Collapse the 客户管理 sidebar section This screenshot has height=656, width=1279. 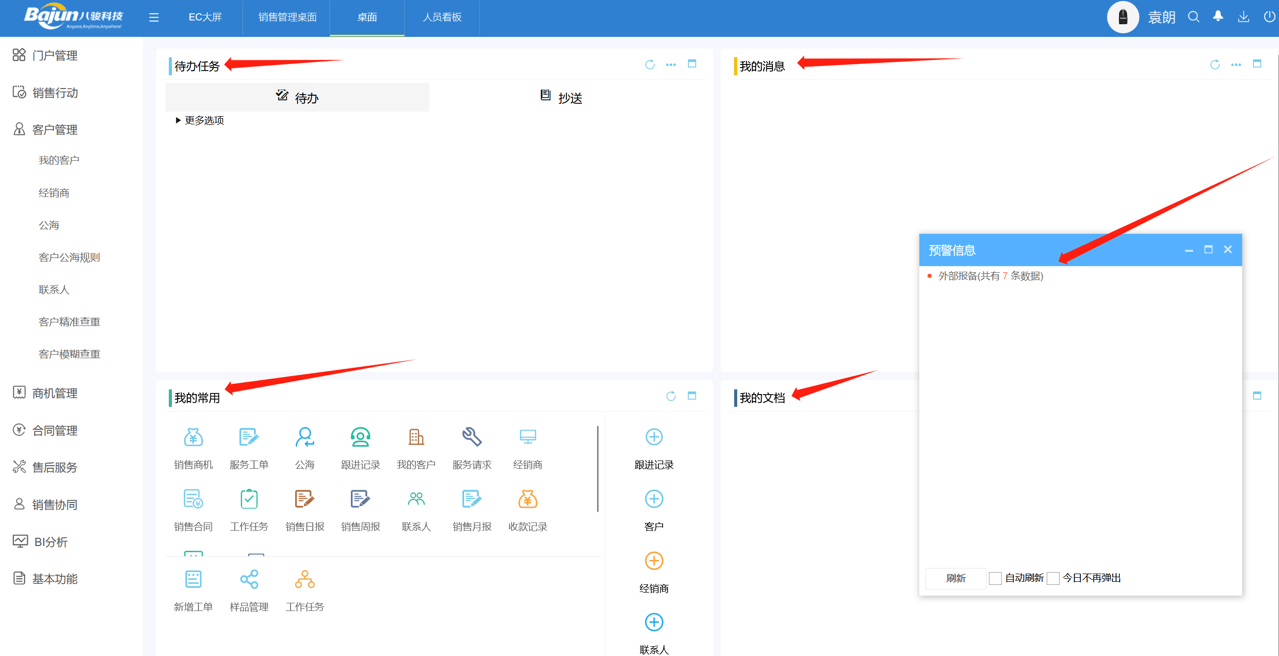(x=55, y=130)
